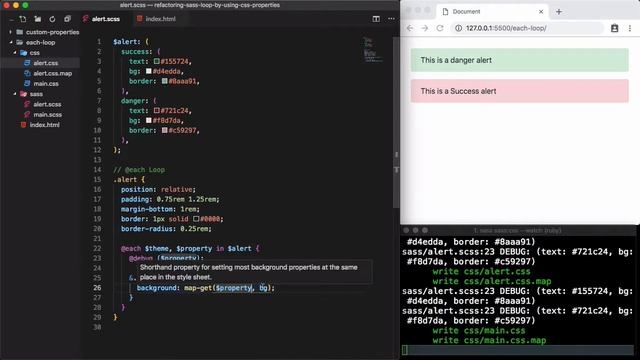Click the $alert variable on line 1

pos(124,42)
